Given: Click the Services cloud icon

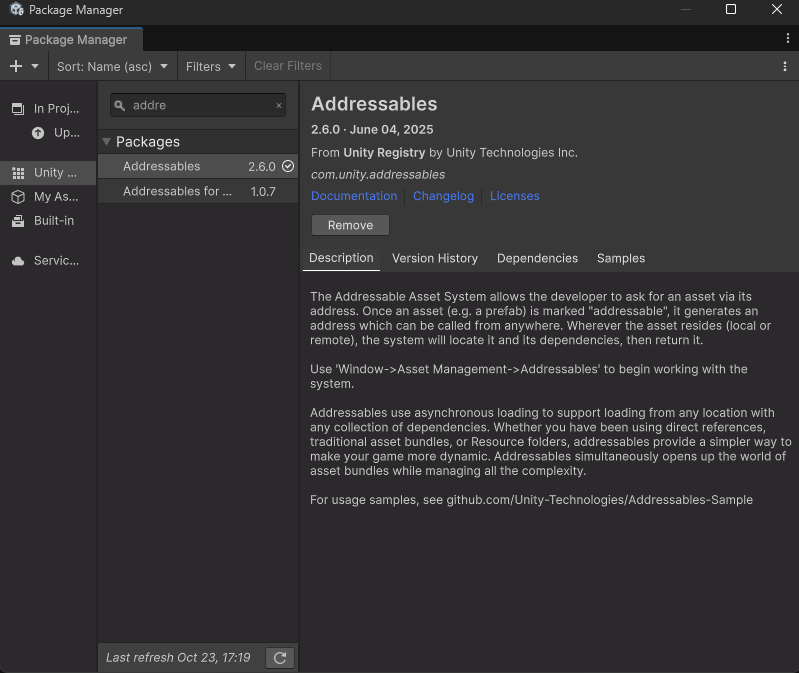Looking at the screenshot, I should (x=18, y=261).
